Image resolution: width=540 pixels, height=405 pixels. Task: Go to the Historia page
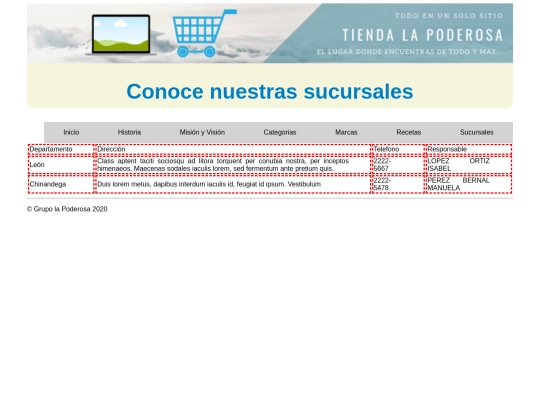[129, 132]
